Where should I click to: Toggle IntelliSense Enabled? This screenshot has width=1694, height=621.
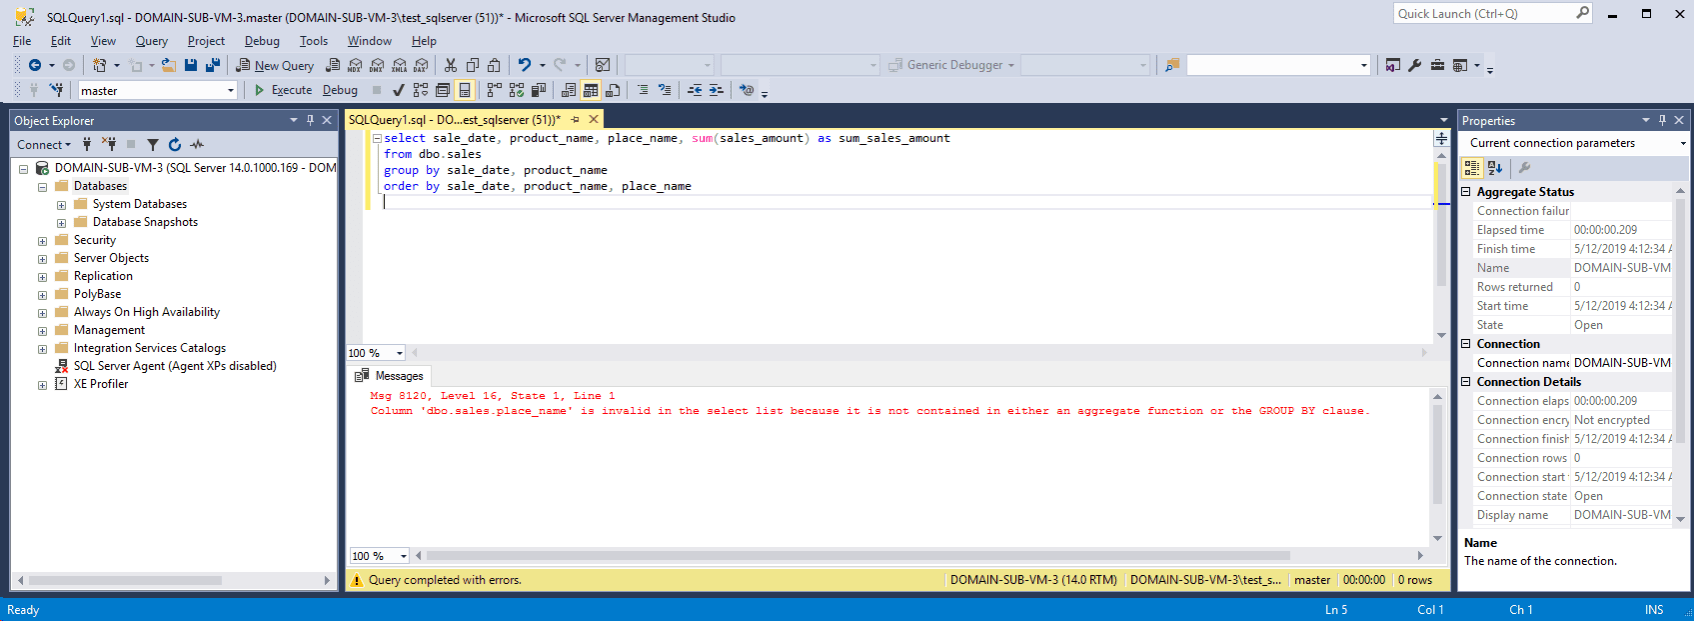pos(464,90)
